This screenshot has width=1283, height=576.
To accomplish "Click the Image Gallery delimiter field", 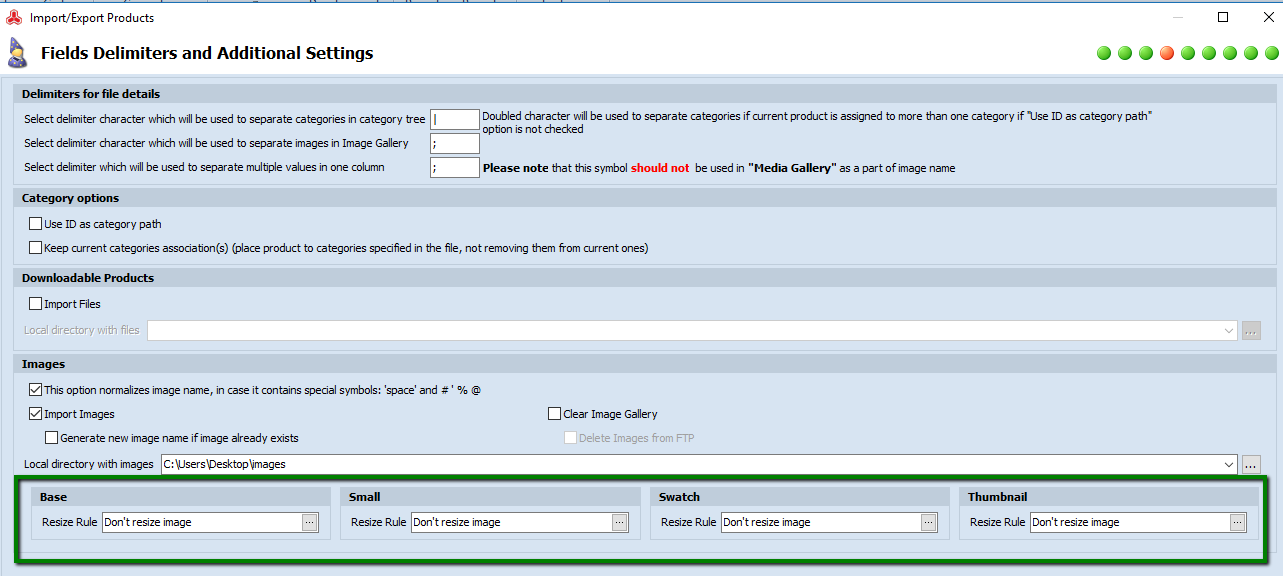I will [455, 144].
